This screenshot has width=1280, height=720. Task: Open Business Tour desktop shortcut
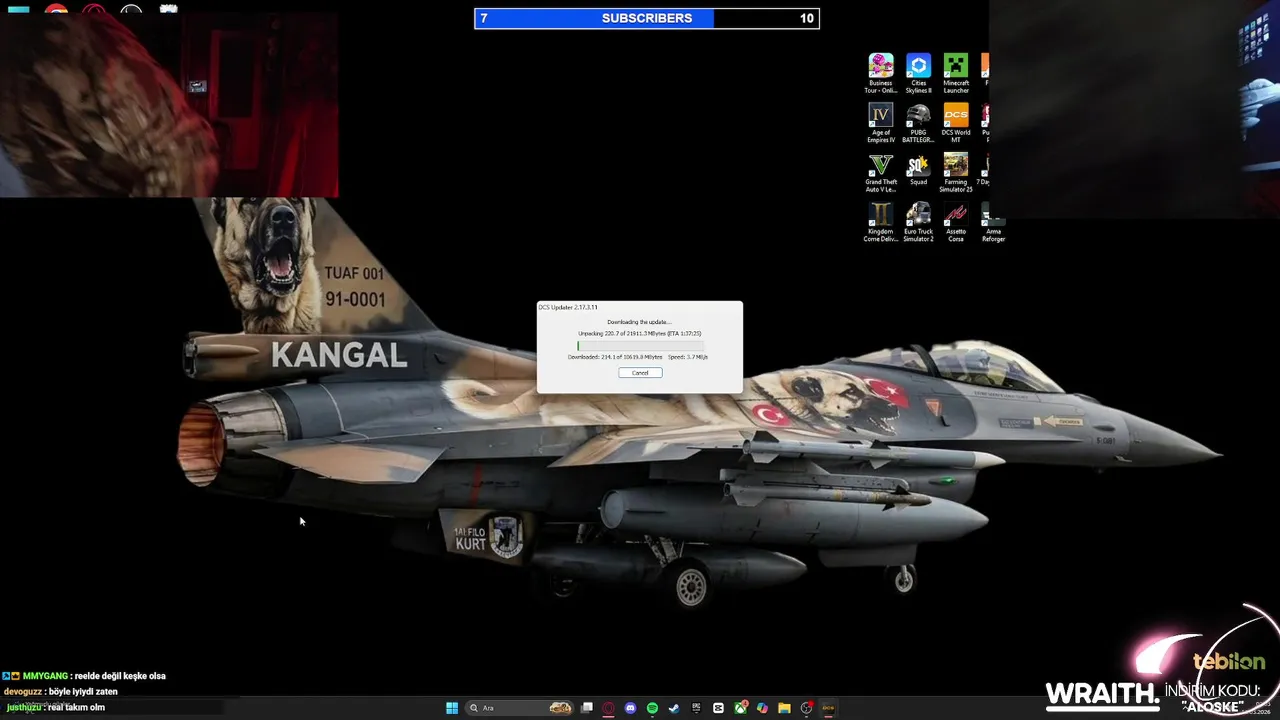pyautogui.click(x=881, y=73)
